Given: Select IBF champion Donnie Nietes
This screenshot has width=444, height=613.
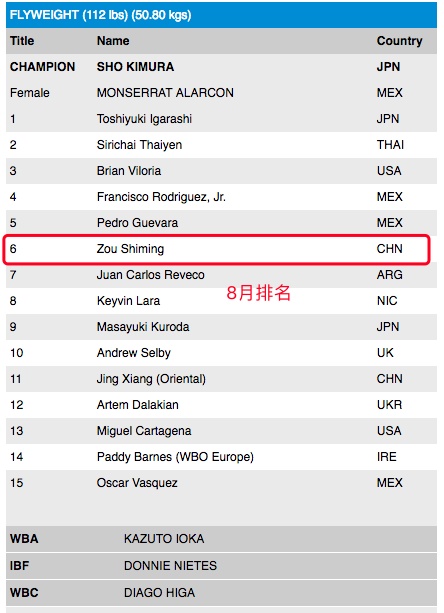Looking at the screenshot, I should click(x=170, y=566).
